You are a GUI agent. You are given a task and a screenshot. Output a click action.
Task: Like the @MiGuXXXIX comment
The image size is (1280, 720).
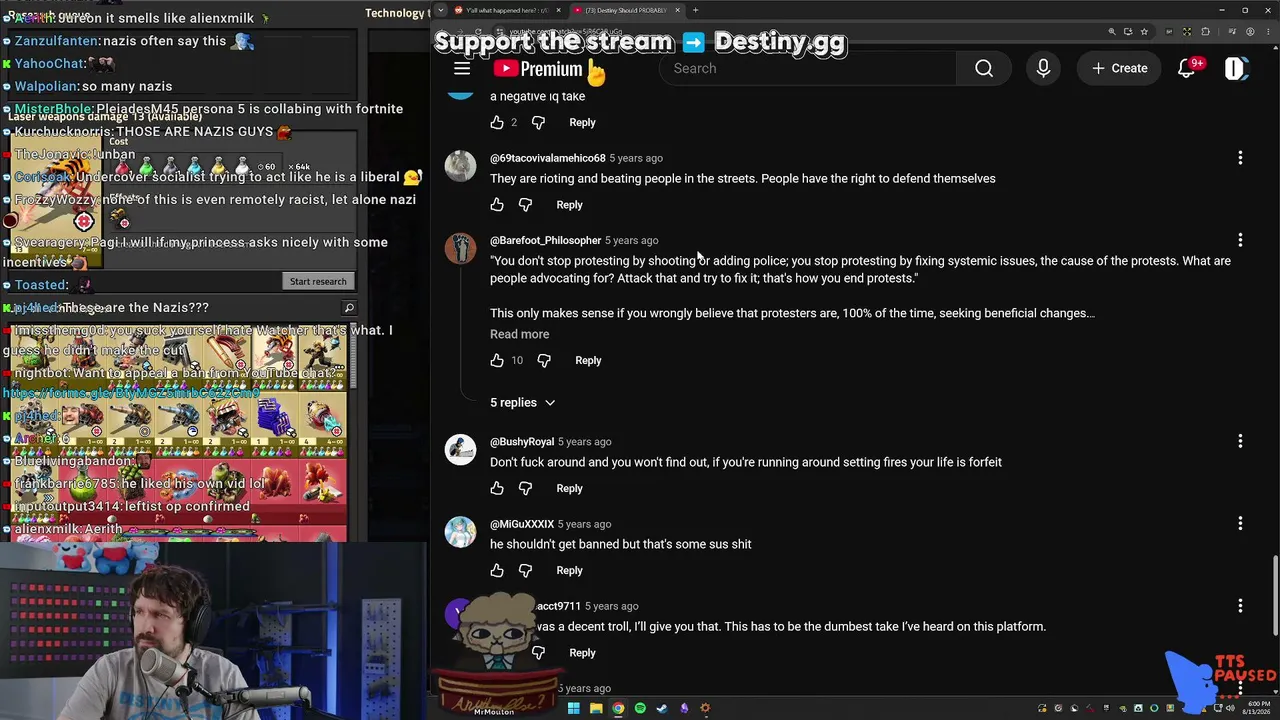pyautogui.click(x=497, y=570)
